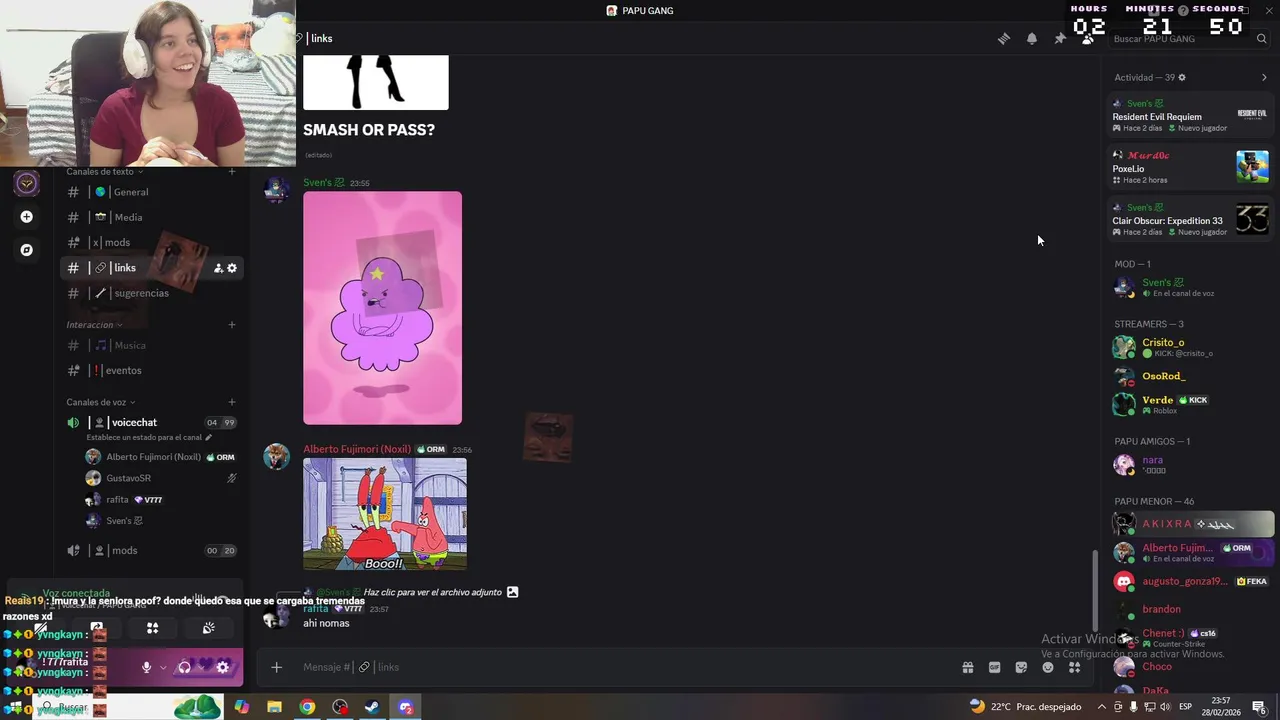
Task: Open microphone input options arrow
Action: pos(163,667)
